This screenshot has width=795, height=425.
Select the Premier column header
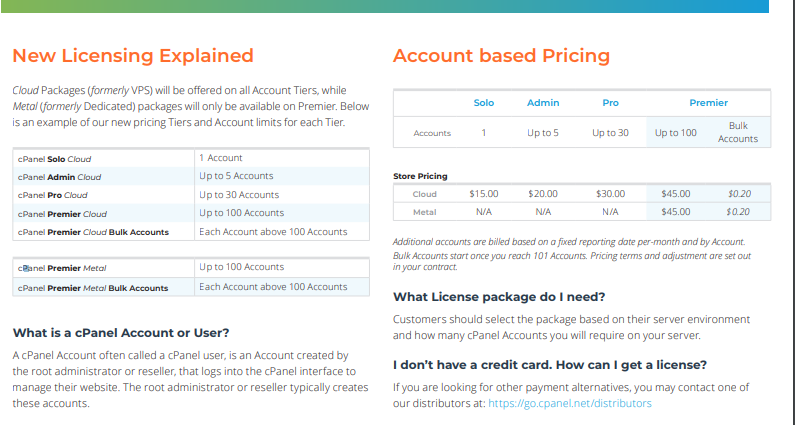[708, 103]
